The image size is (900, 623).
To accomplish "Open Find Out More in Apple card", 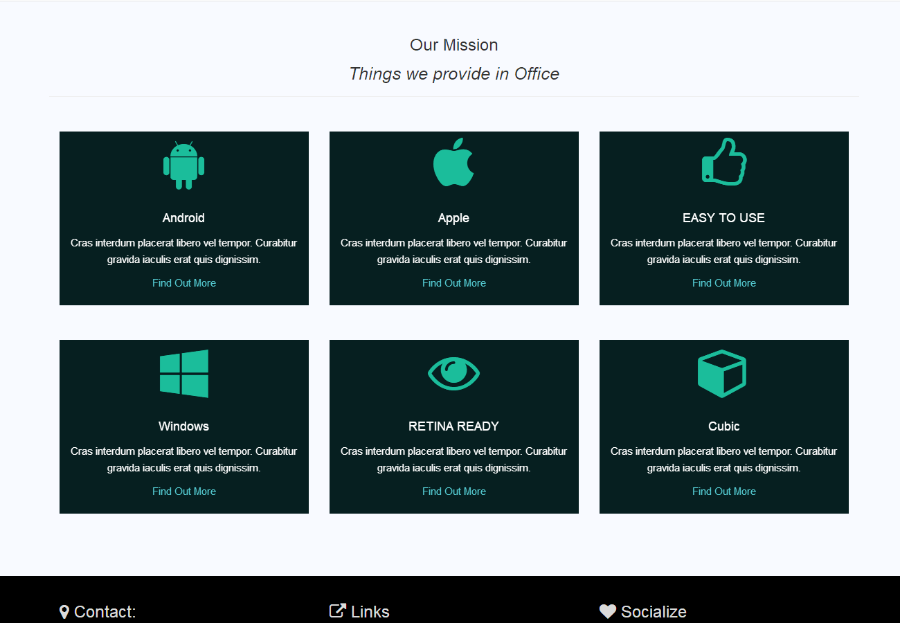I will tap(454, 283).
